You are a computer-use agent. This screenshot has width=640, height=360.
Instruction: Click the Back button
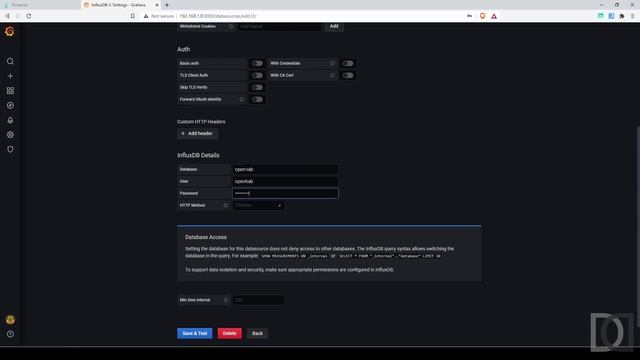[x=257, y=333]
